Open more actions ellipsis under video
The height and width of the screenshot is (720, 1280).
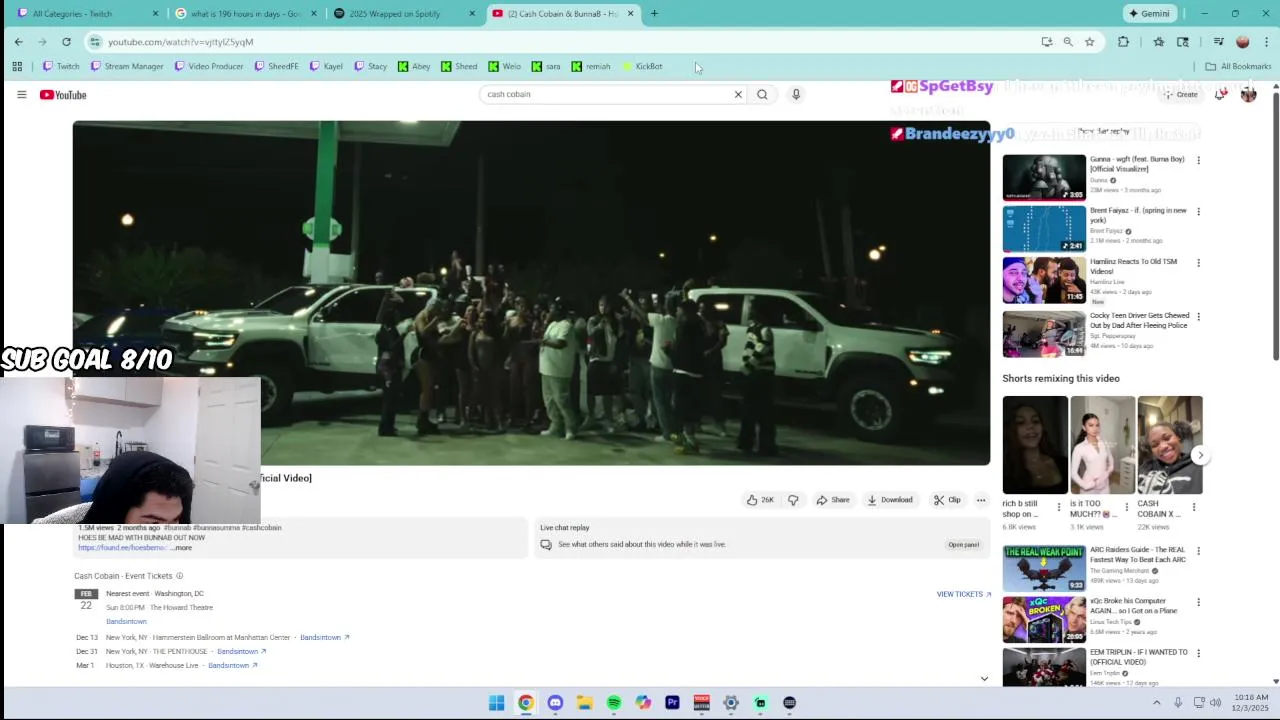(981, 500)
